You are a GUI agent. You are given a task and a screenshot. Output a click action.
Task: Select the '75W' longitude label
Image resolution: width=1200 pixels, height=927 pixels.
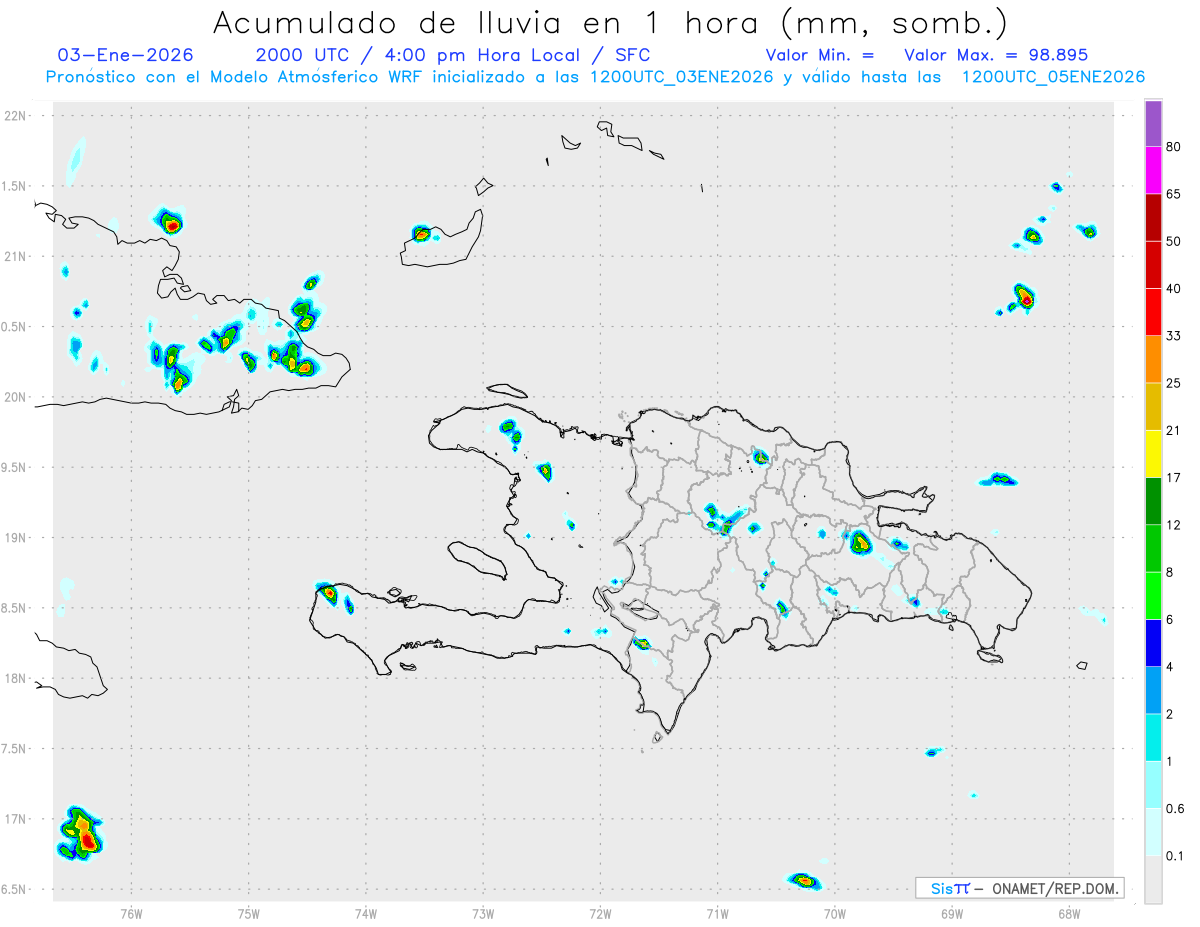249,913
